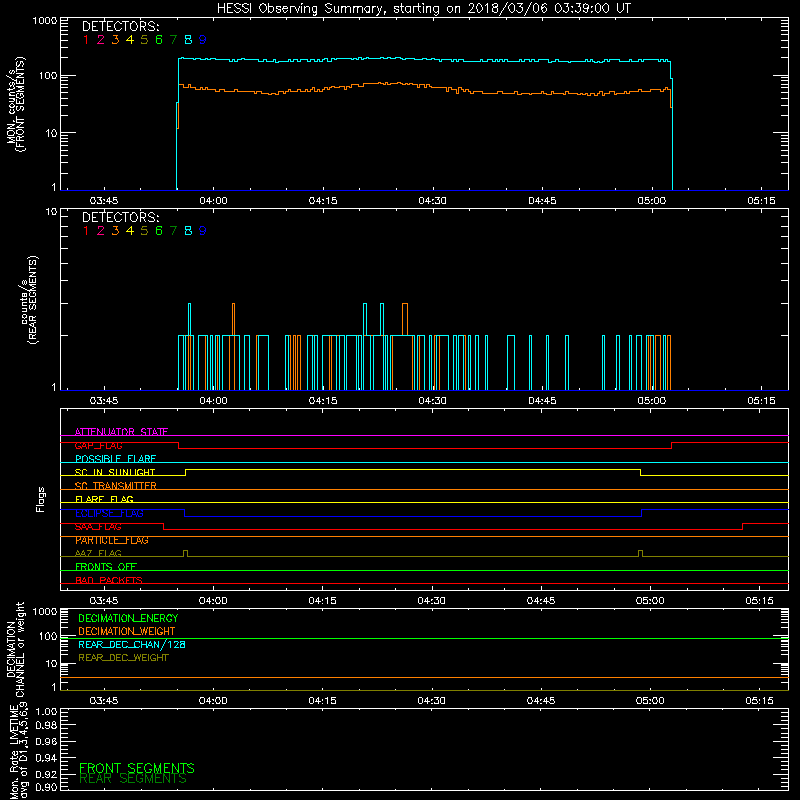Select cyan detector 8 in rear segments legend
Viewport: 800px width, 800px height.
[x=188, y=231]
